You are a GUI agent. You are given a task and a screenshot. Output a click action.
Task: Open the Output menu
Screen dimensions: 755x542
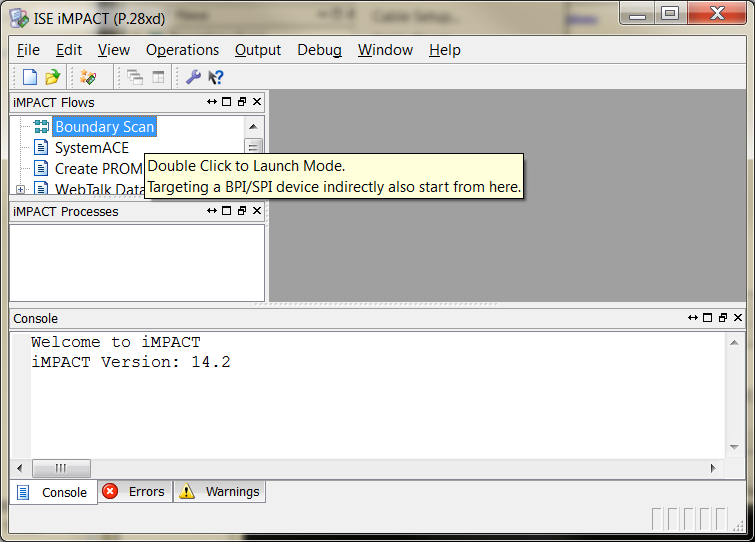point(258,50)
